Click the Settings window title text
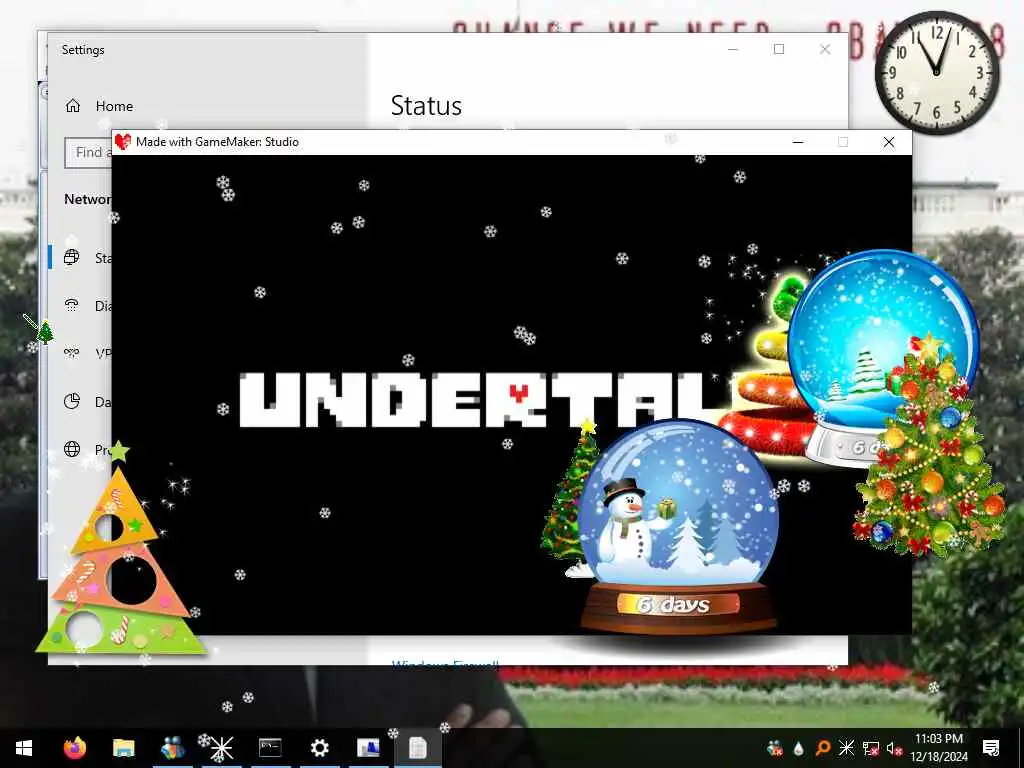 (83, 50)
